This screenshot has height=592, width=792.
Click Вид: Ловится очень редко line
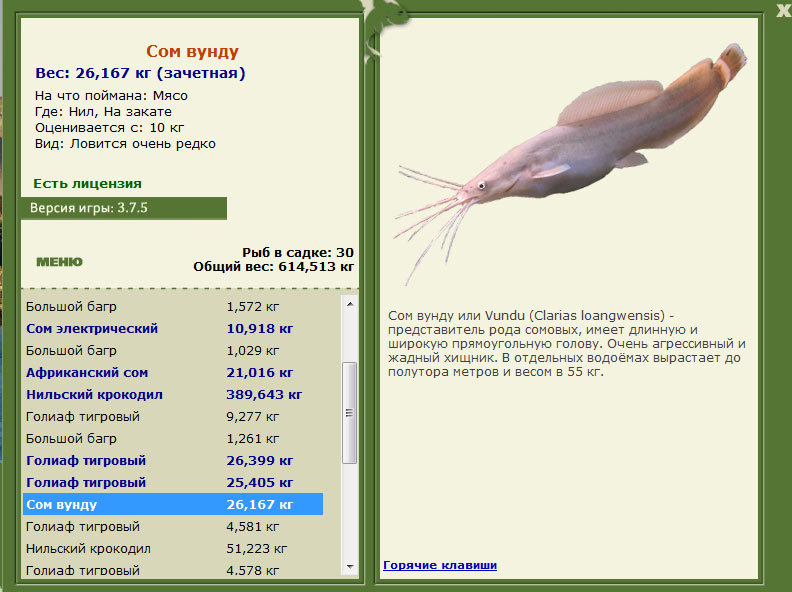(125, 144)
